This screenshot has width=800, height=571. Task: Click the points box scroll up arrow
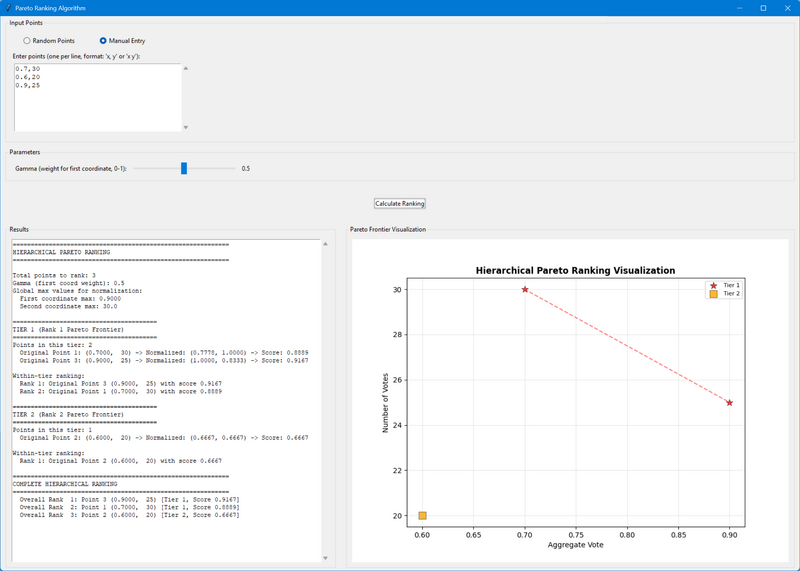(186, 68)
